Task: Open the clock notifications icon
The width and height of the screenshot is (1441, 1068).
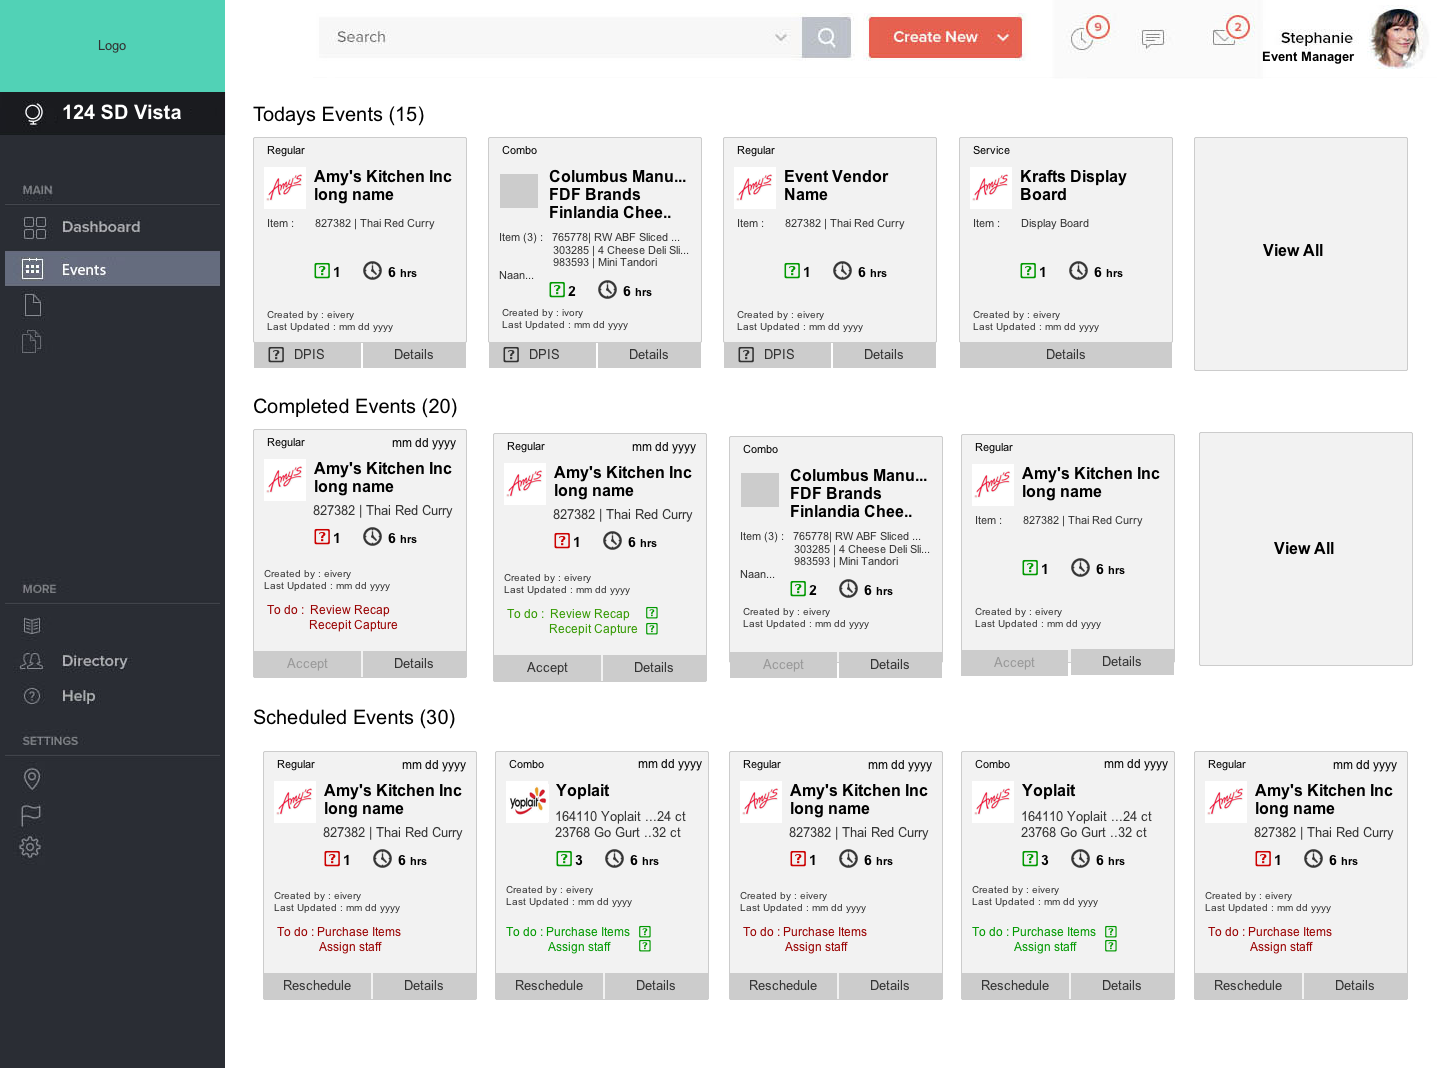Action: [x=1082, y=39]
